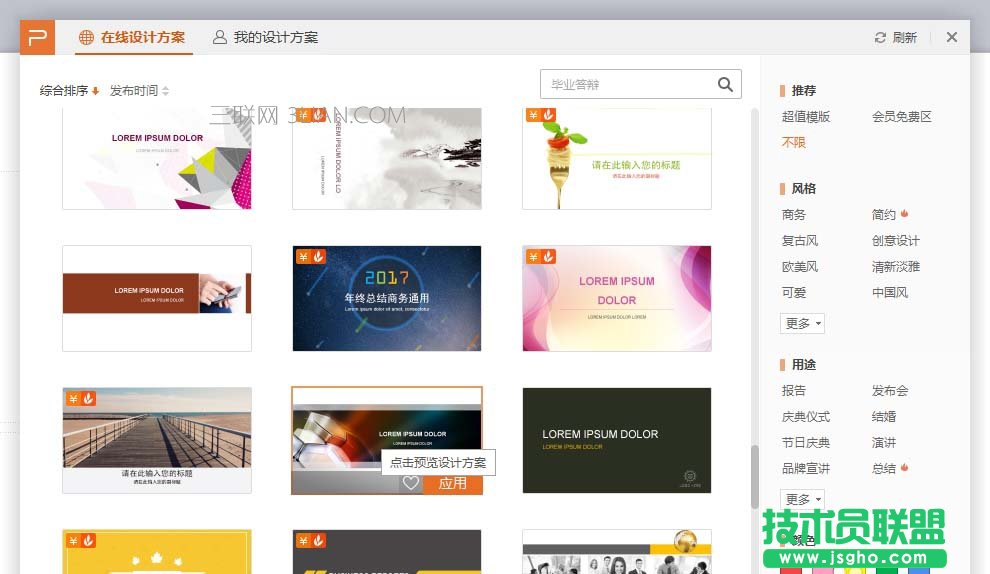
Task: Open the wooden pier beach template
Action: coord(157,440)
